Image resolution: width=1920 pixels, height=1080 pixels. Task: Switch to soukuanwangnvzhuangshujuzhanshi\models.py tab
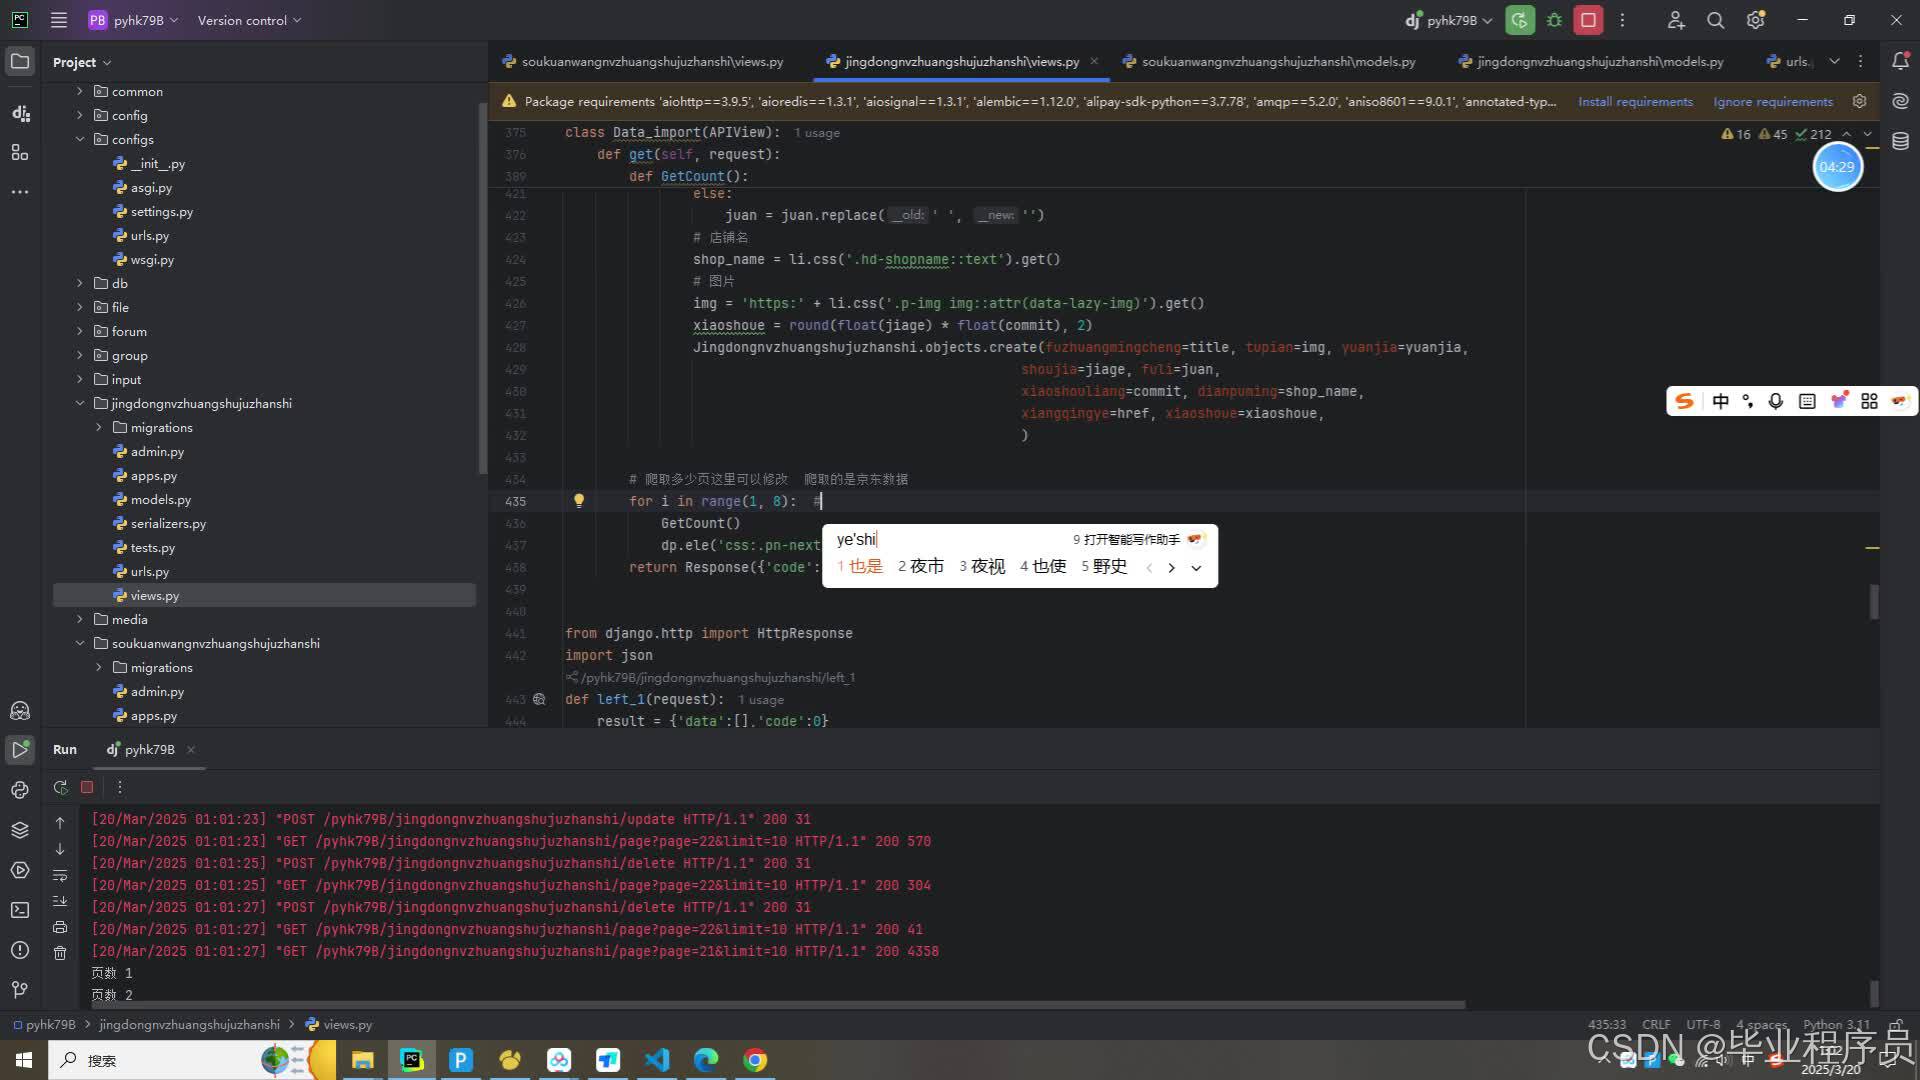tap(1277, 61)
